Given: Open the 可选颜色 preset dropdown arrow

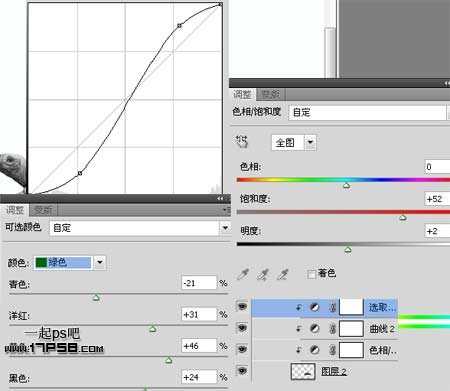Looking at the screenshot, I should point(225,228).
